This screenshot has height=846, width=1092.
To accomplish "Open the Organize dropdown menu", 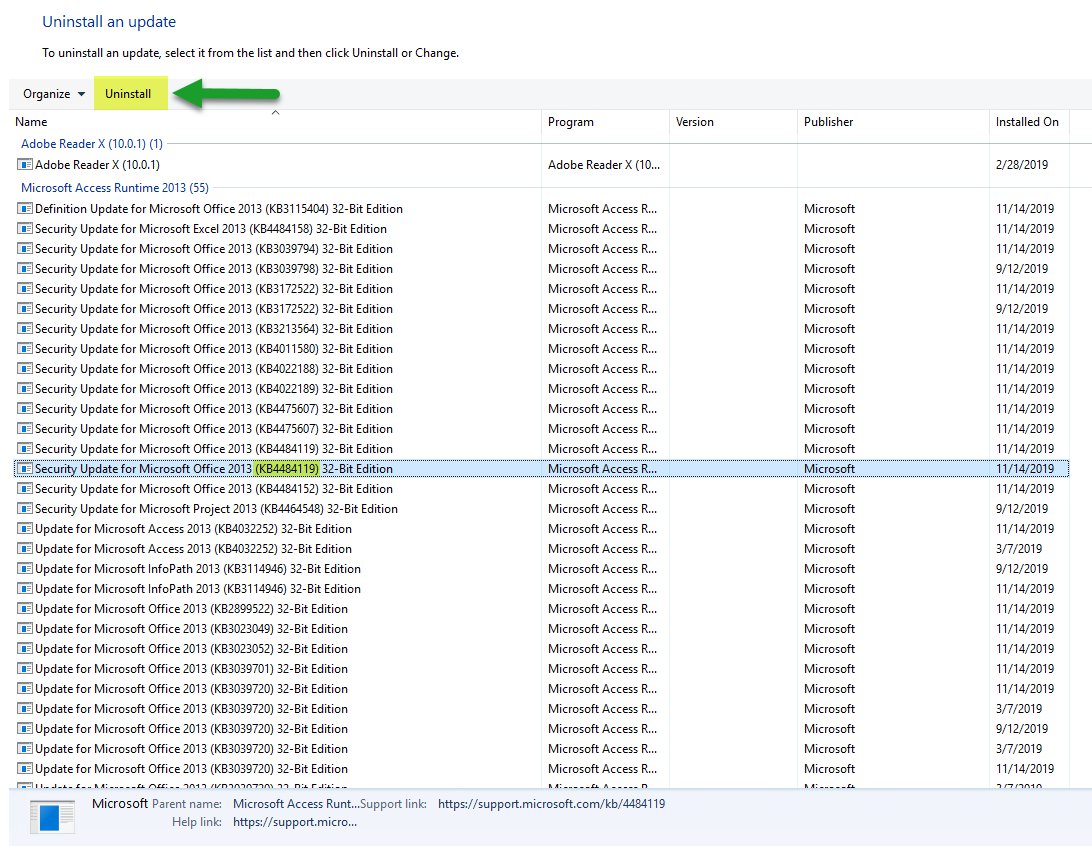I will [54, 94].
